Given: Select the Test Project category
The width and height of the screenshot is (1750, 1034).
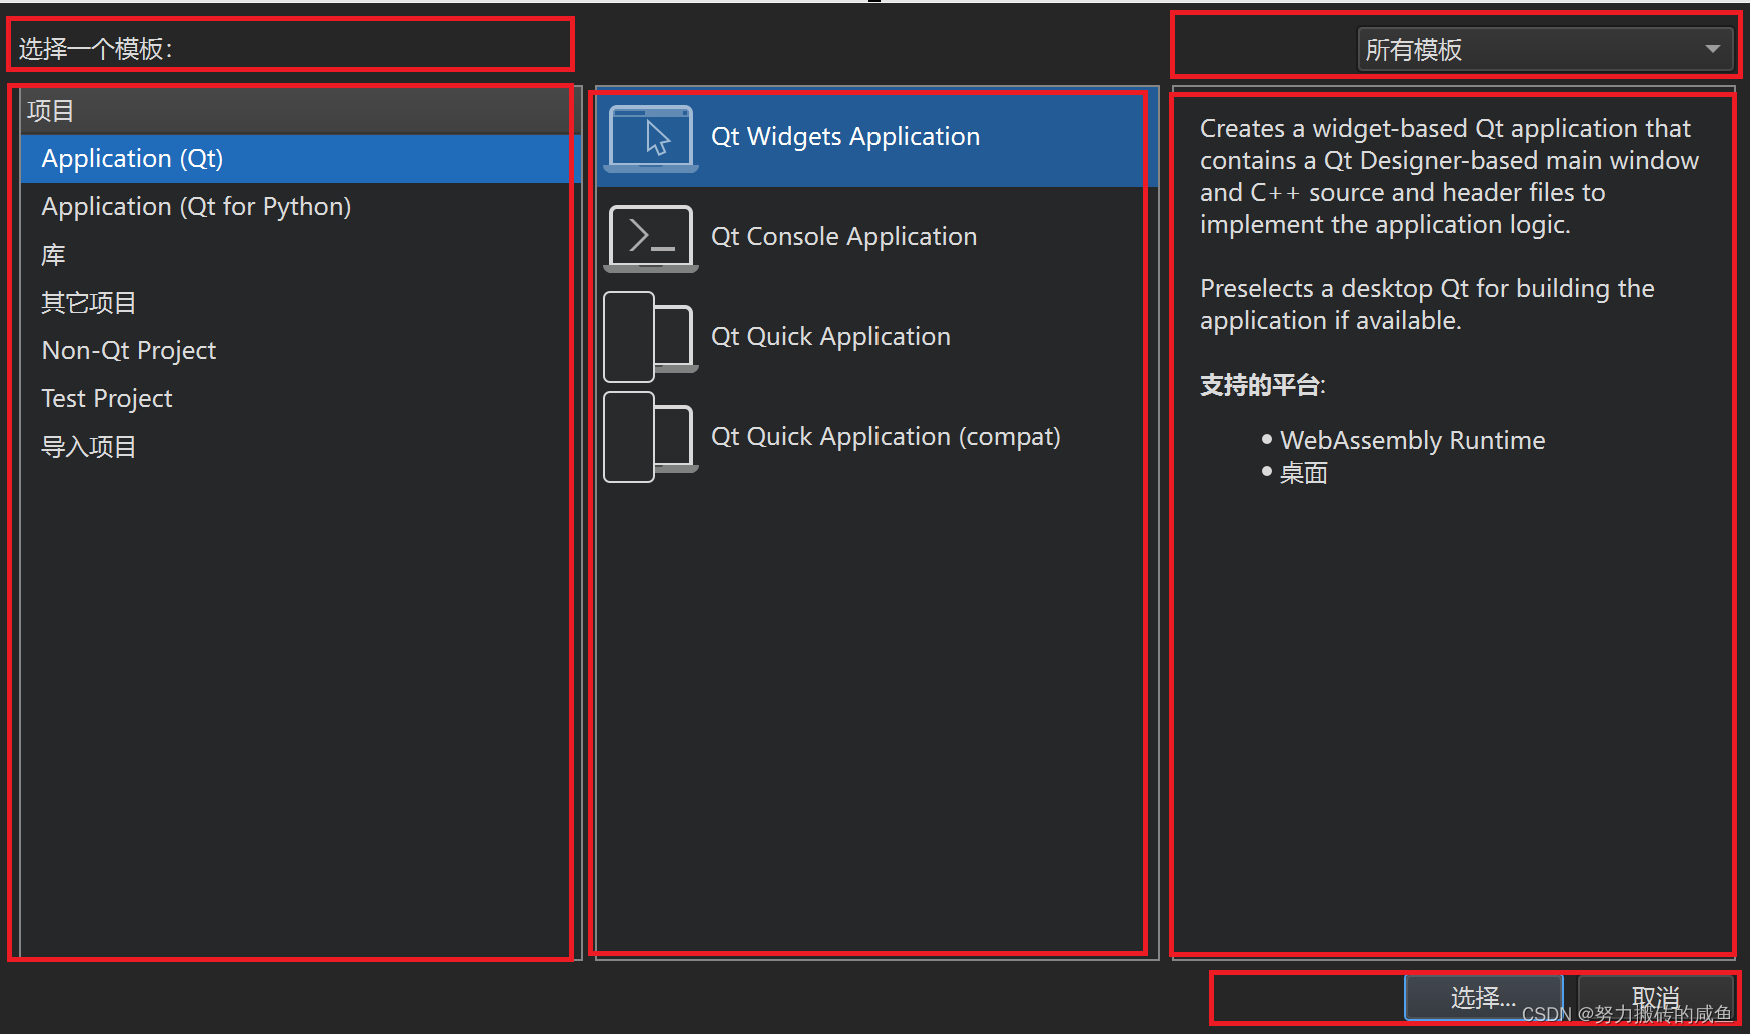Looking at the screenshot, I should click(300, 399).
